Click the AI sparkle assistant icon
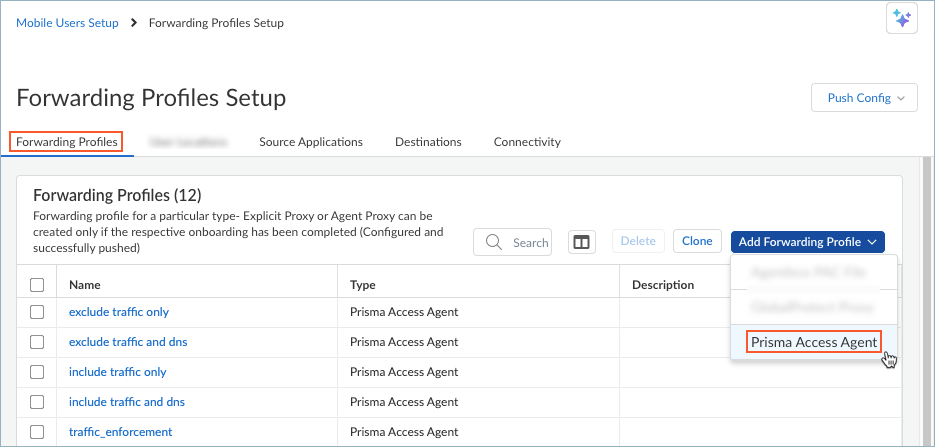 point(902,19)
